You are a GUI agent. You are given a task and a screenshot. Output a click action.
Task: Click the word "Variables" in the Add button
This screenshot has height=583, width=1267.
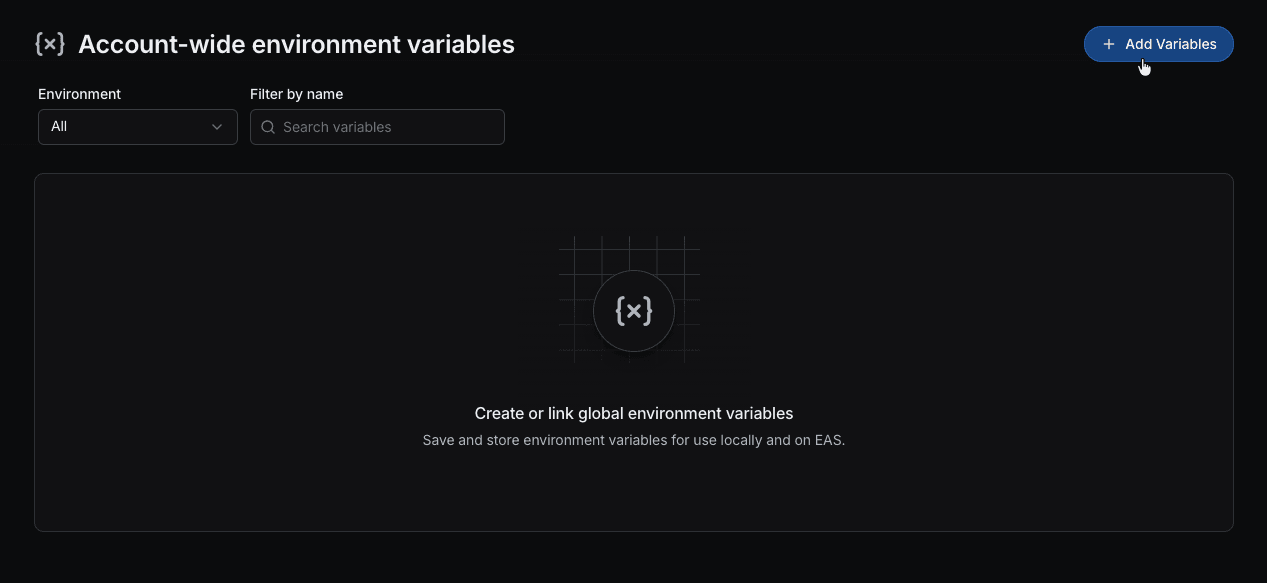coord(1186,44)
